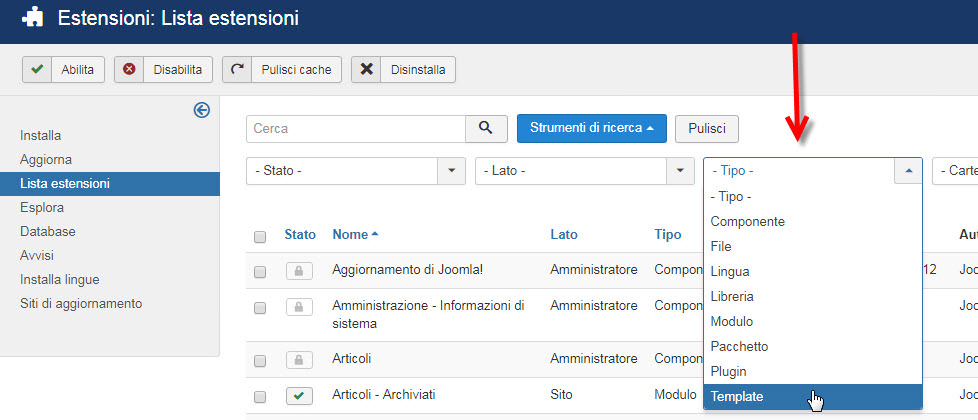Collapse sidebar with the blue arrow icon
The width and height of the screenshot is (978, 420).
[202, 111]
